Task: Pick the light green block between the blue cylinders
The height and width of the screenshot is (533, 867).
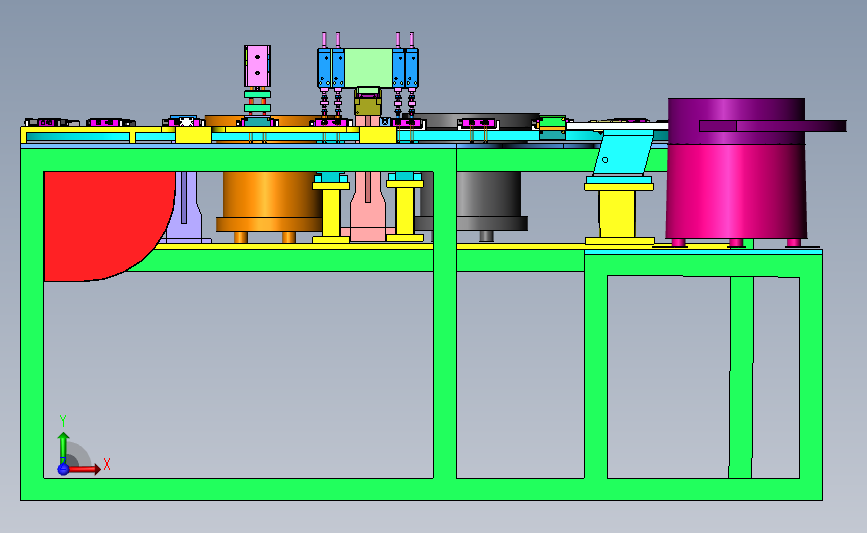Action: coord(368,67)
